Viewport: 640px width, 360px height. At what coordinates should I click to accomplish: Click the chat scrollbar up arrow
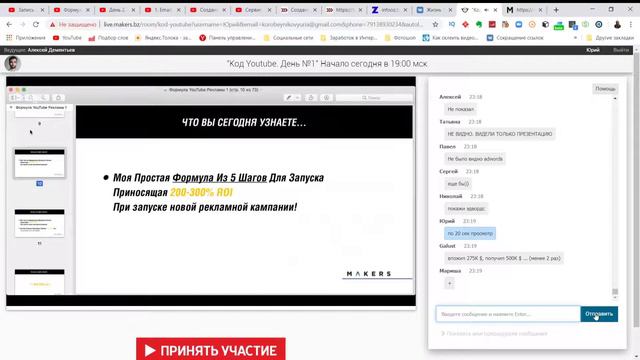point(615,98)
